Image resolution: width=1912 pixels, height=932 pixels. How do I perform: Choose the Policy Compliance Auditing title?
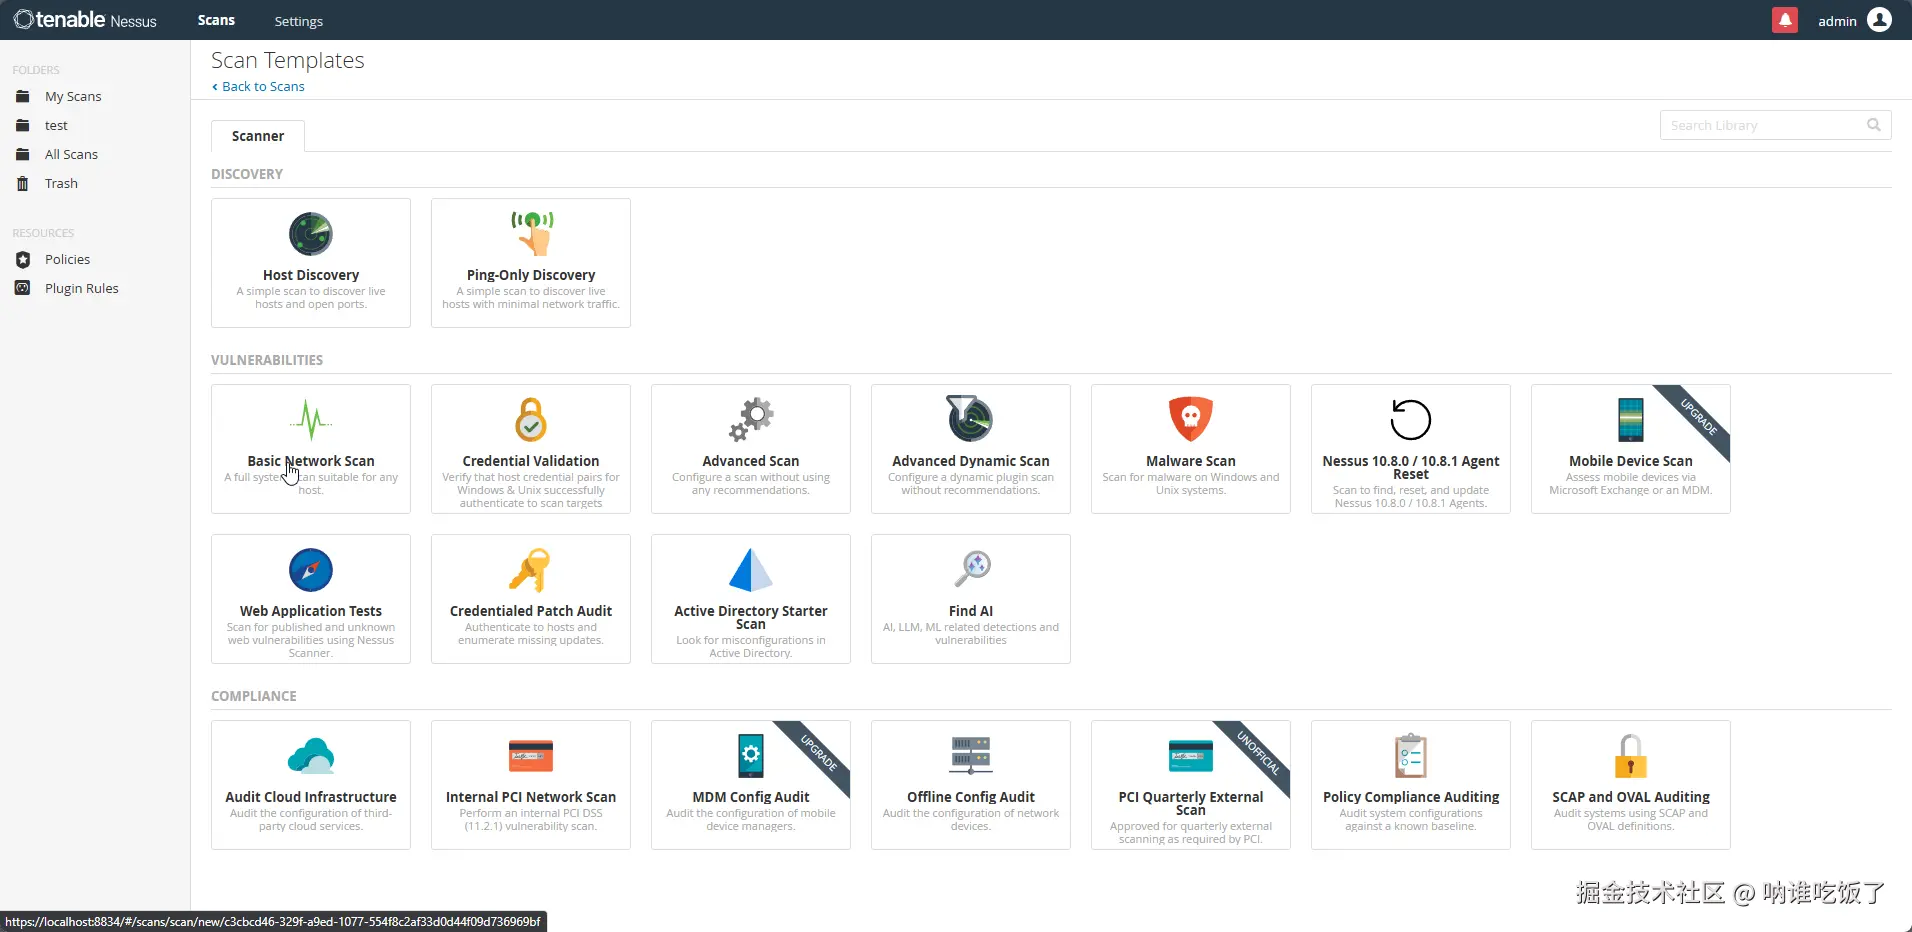[1411, 797]
